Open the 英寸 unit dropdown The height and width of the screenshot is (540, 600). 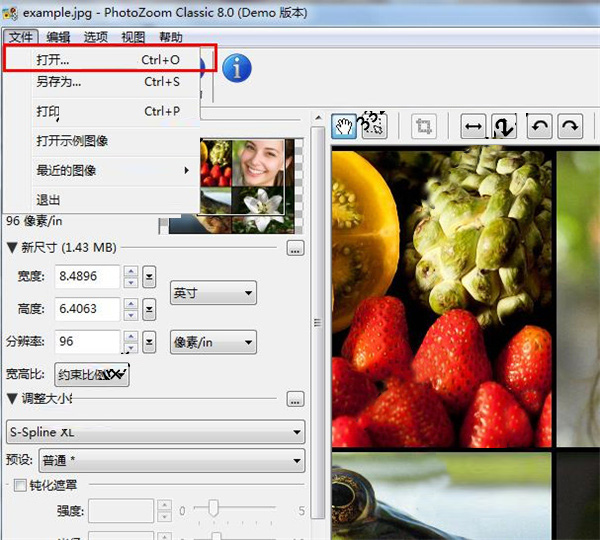[x=213, y=293]
